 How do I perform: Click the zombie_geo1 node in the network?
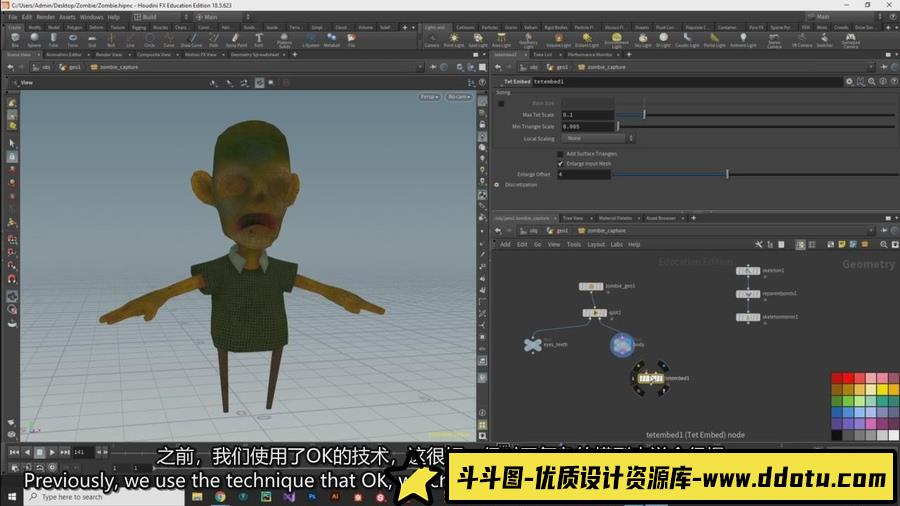[x=591, y=286]
